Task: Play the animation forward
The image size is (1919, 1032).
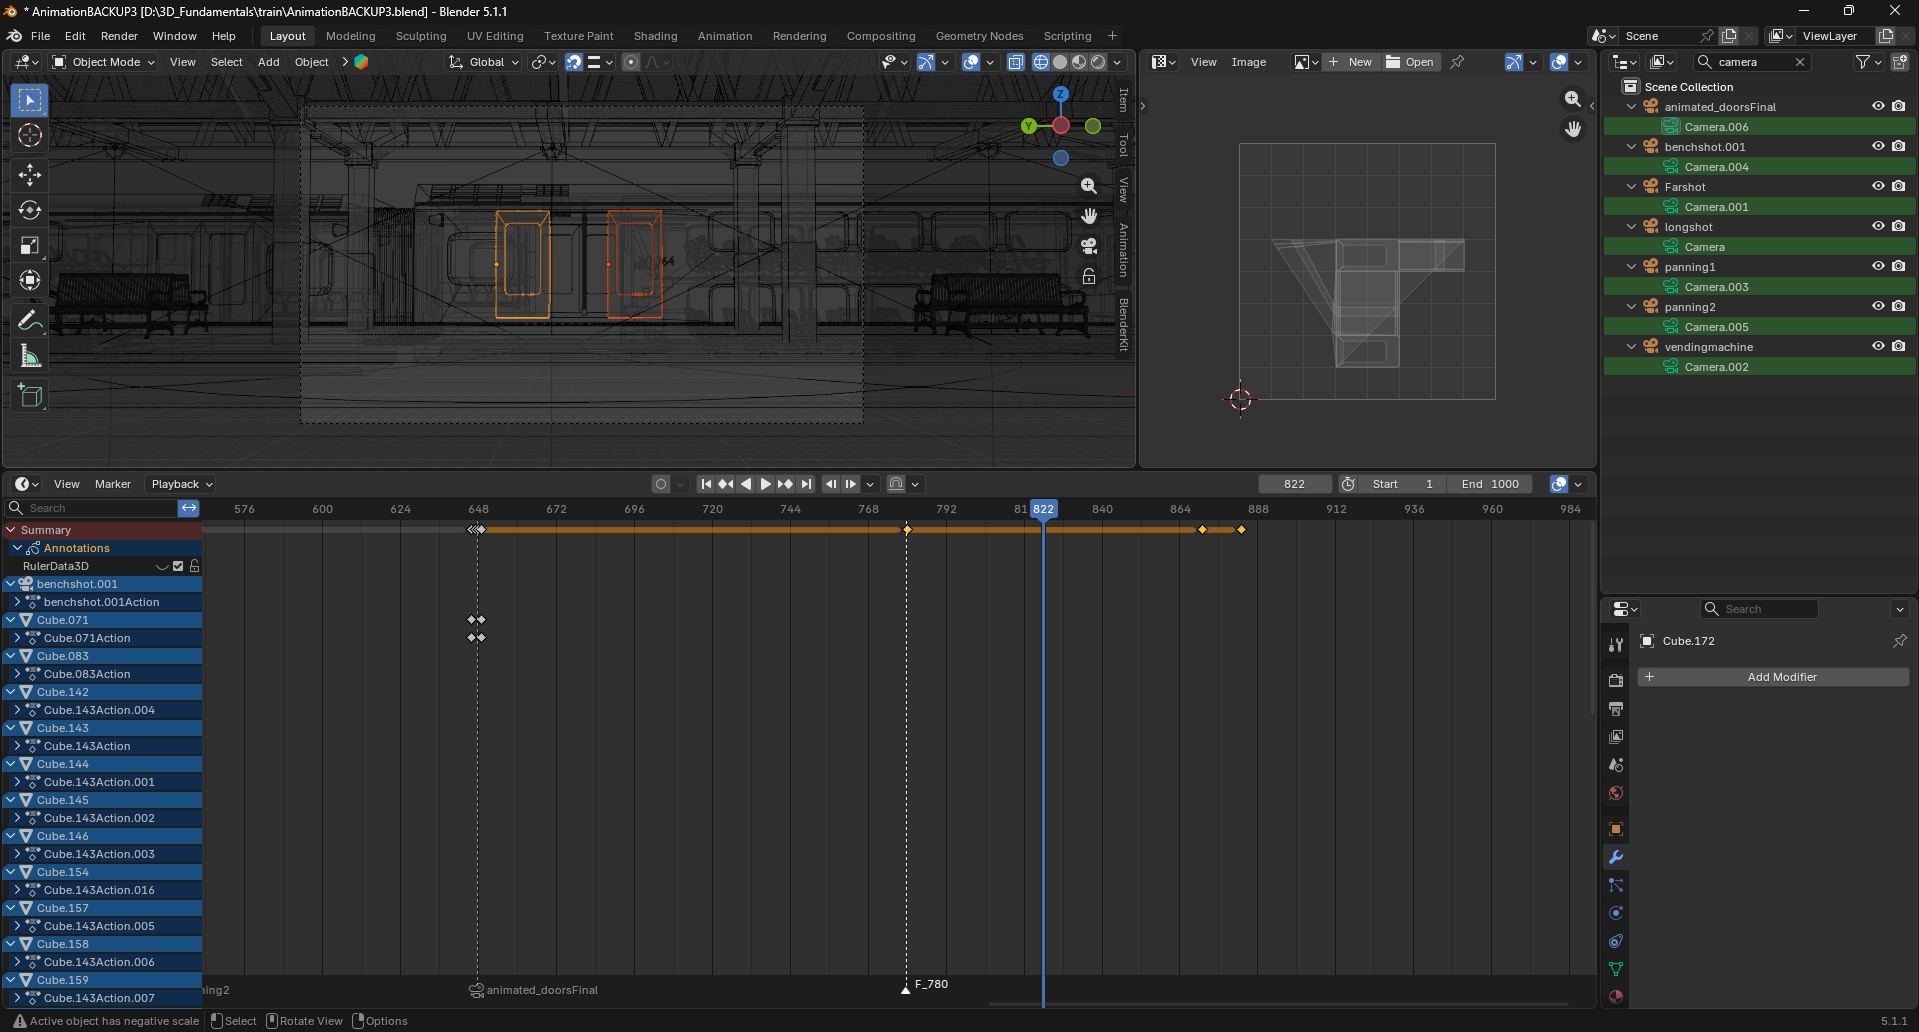Action: [766, 484]
